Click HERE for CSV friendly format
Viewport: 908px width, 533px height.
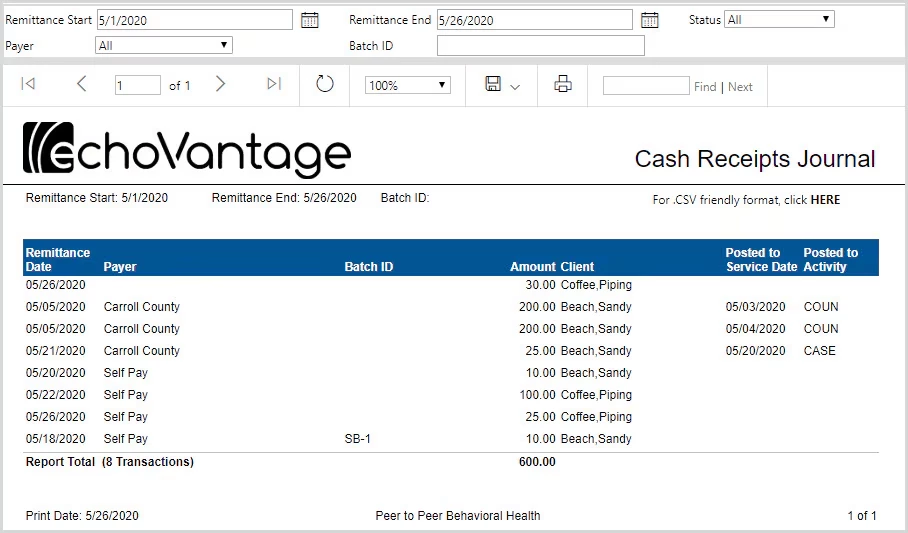click(x=825, y=200)
